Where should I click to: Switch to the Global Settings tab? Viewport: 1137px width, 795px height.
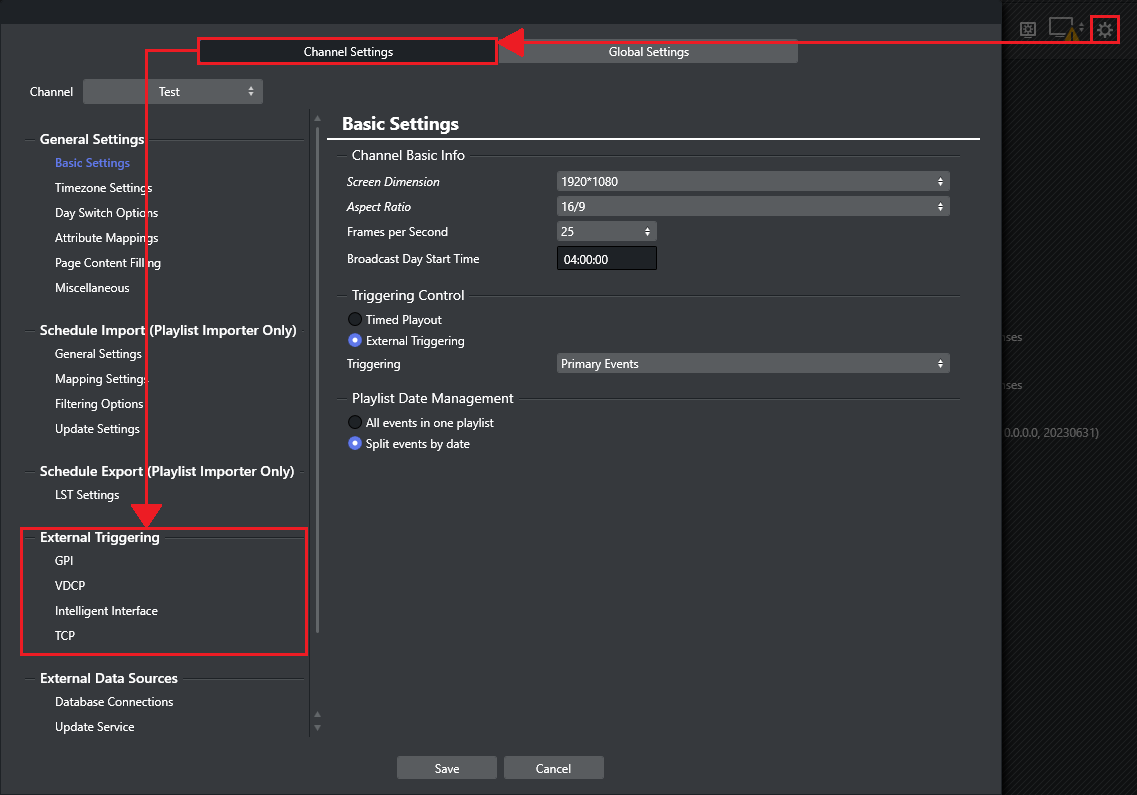pyautogui.click(x=648, y=52)
